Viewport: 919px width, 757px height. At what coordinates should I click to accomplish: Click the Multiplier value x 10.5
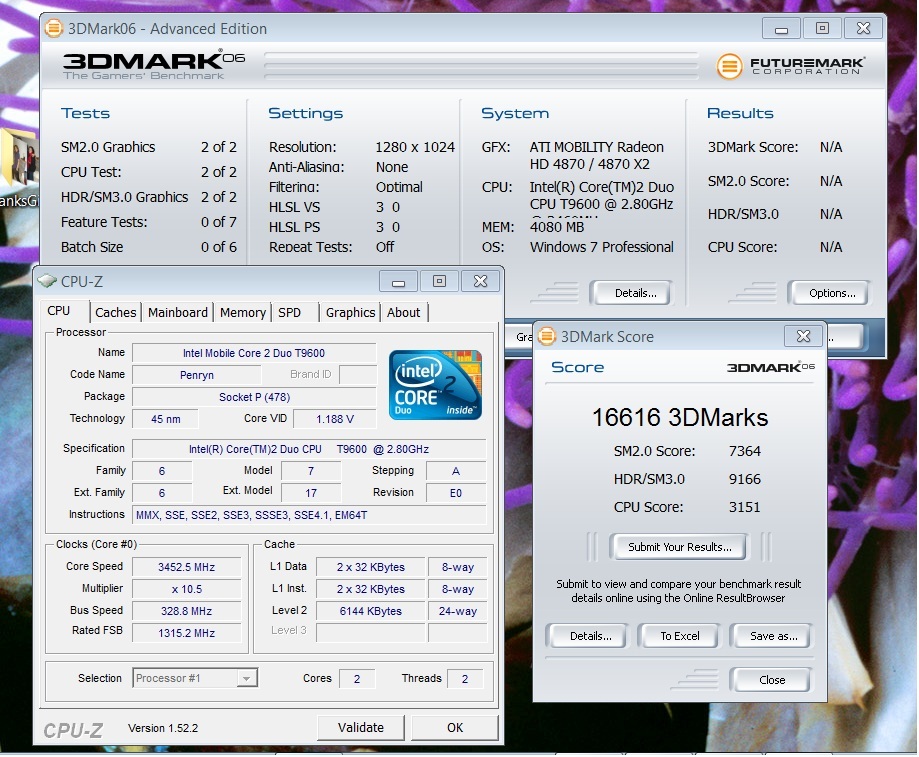click(x=186, y=589)
